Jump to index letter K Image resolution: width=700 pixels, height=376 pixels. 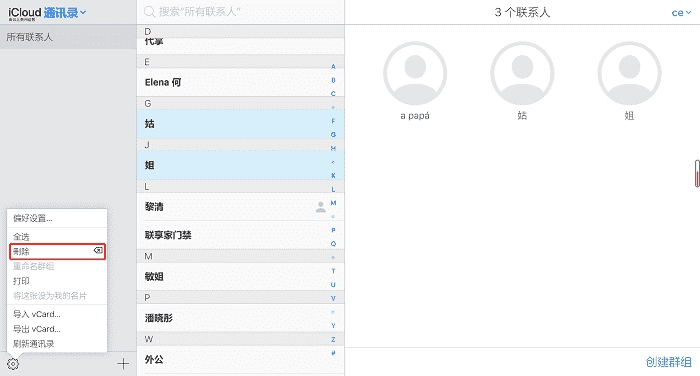(x=333, y=175)
